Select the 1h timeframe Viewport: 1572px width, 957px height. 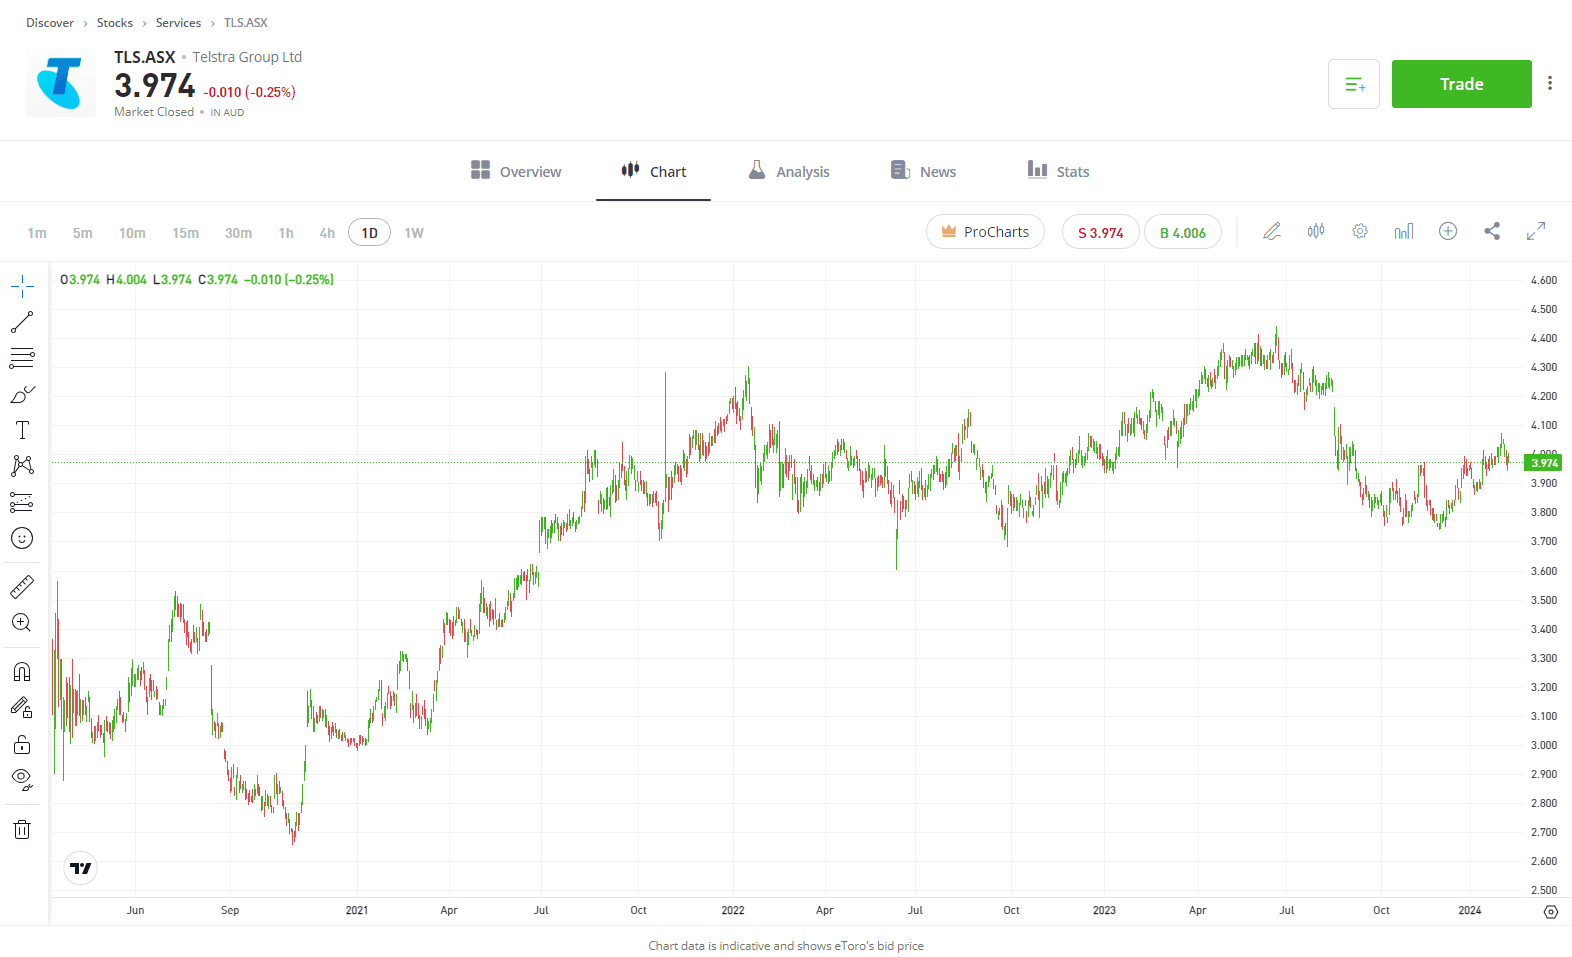pyautogui.click(x=286, y=233)
